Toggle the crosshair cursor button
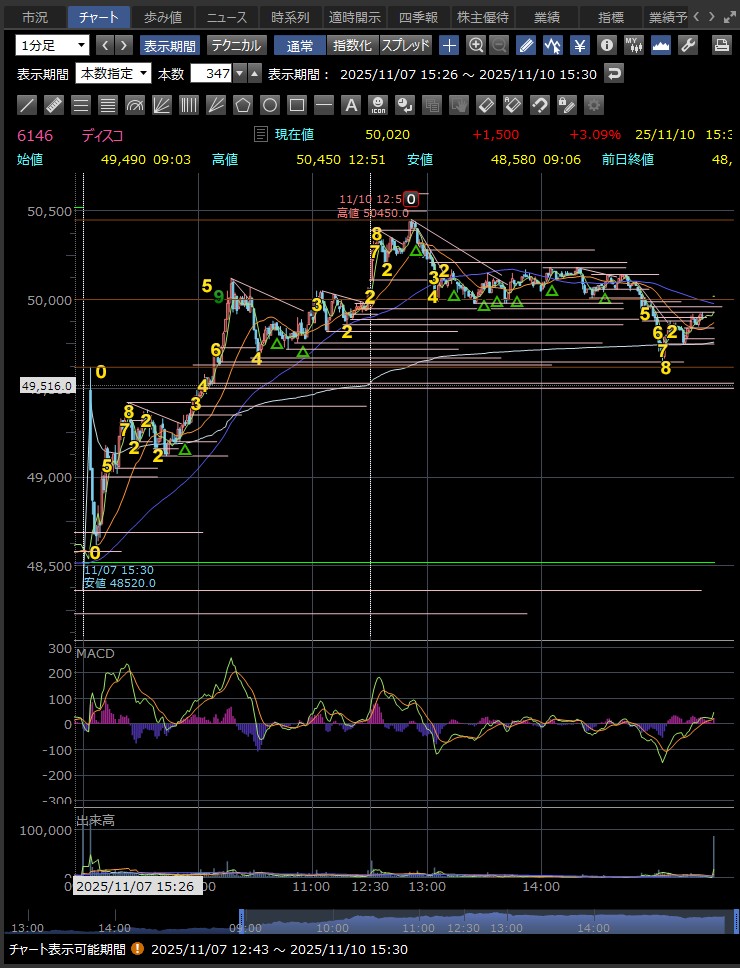740x968 pixels. 450,45
